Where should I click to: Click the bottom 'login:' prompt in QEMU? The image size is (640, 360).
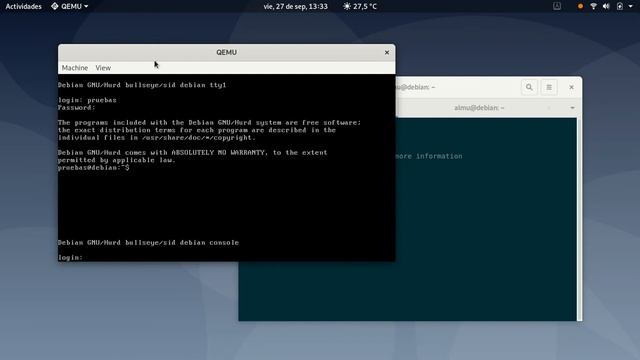[x=70, y=257]
